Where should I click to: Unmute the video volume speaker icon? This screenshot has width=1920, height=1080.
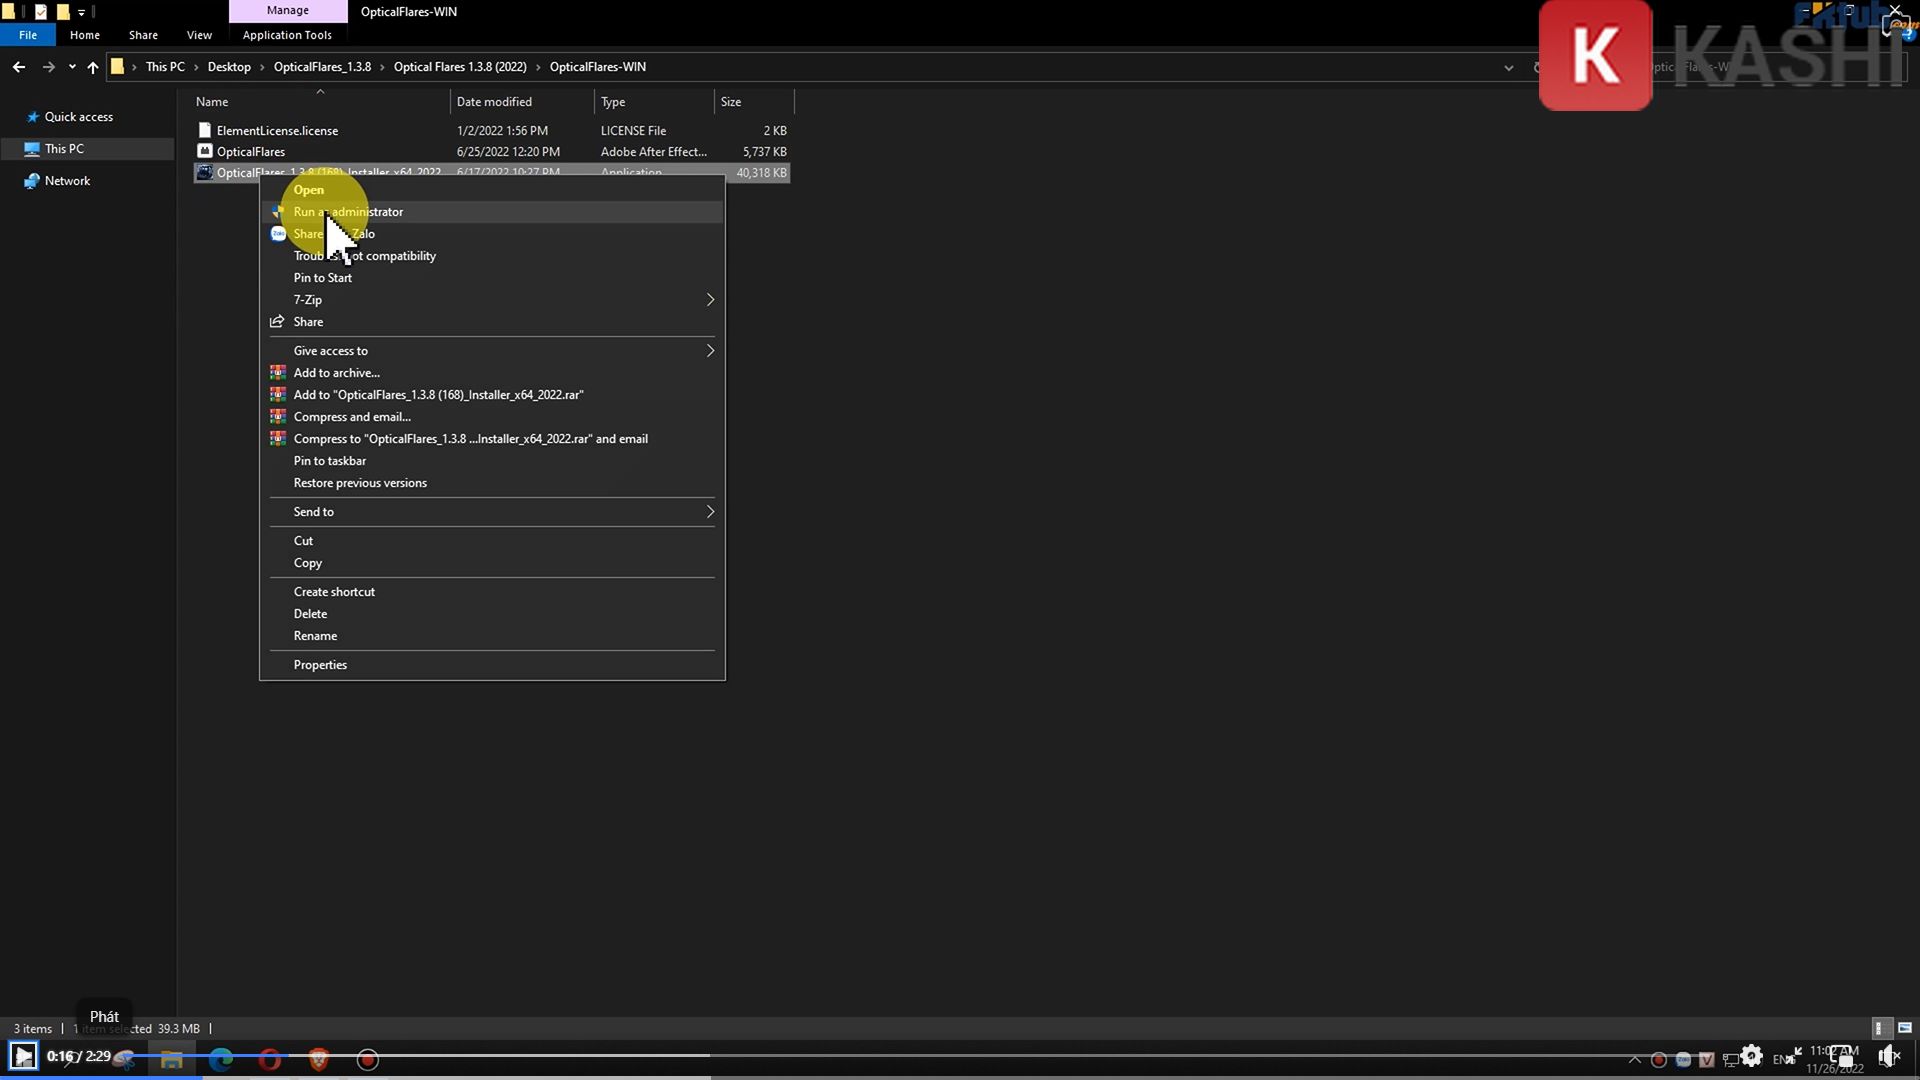(x=1888, y=1056)
